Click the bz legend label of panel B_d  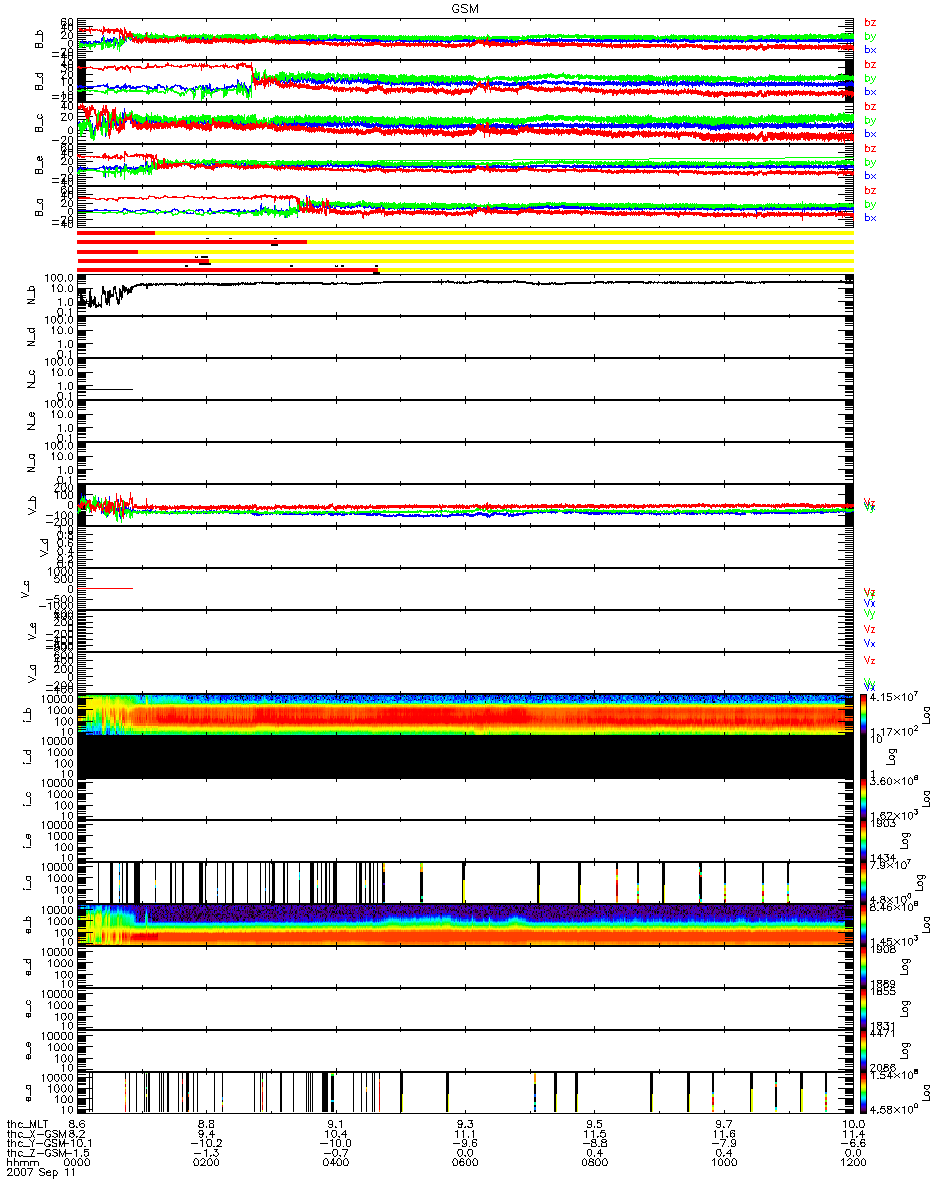coord(869,64)
